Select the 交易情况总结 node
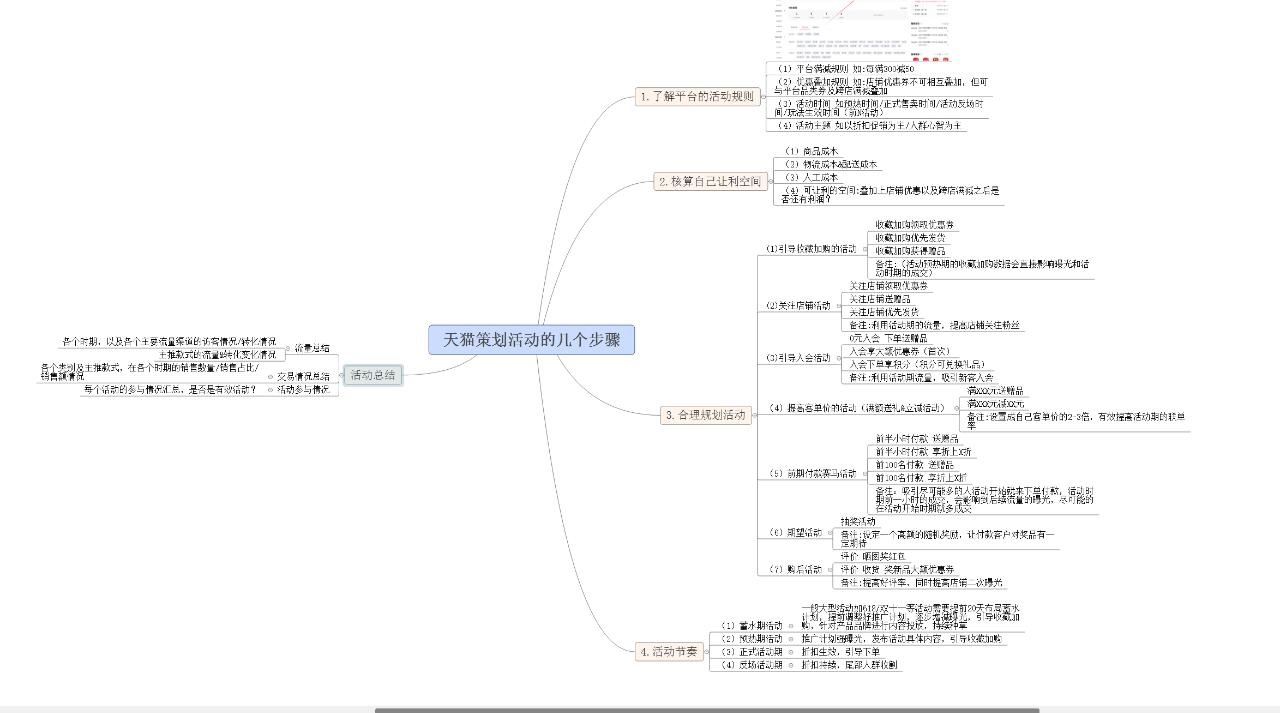The image size is (1280, 713). click(x=303, y=377)
